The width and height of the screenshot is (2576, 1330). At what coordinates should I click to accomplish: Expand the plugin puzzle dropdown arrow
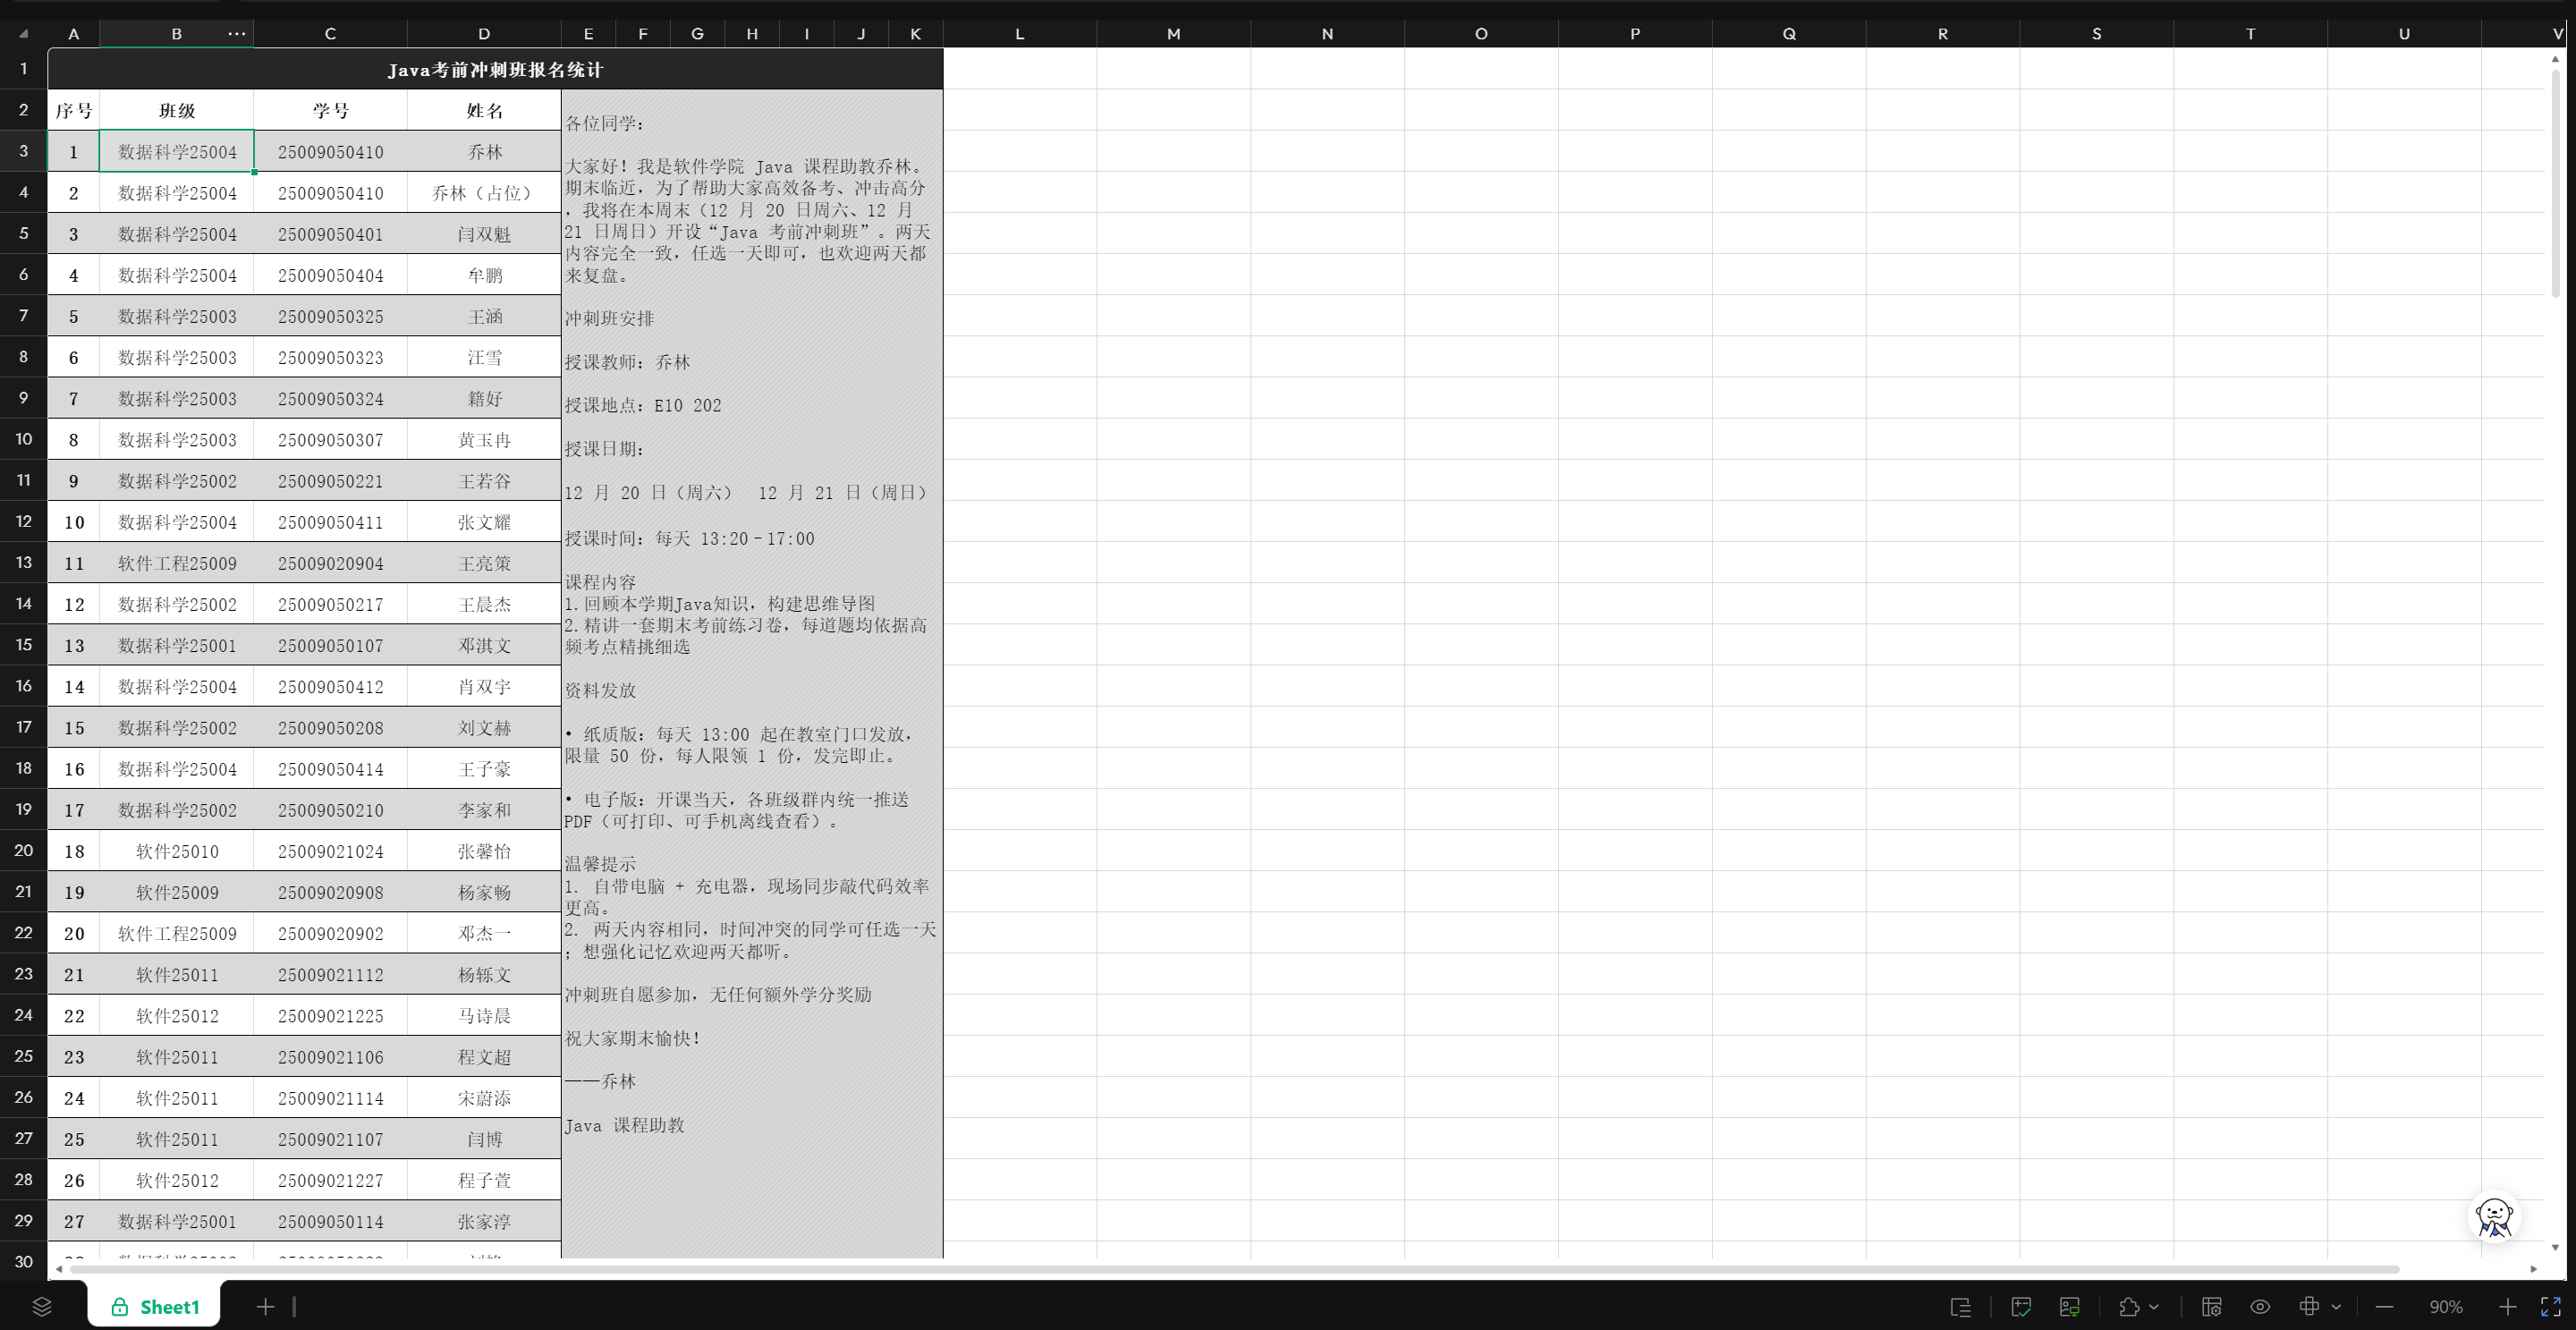pyautogui.click(x=2154, y=1306)
